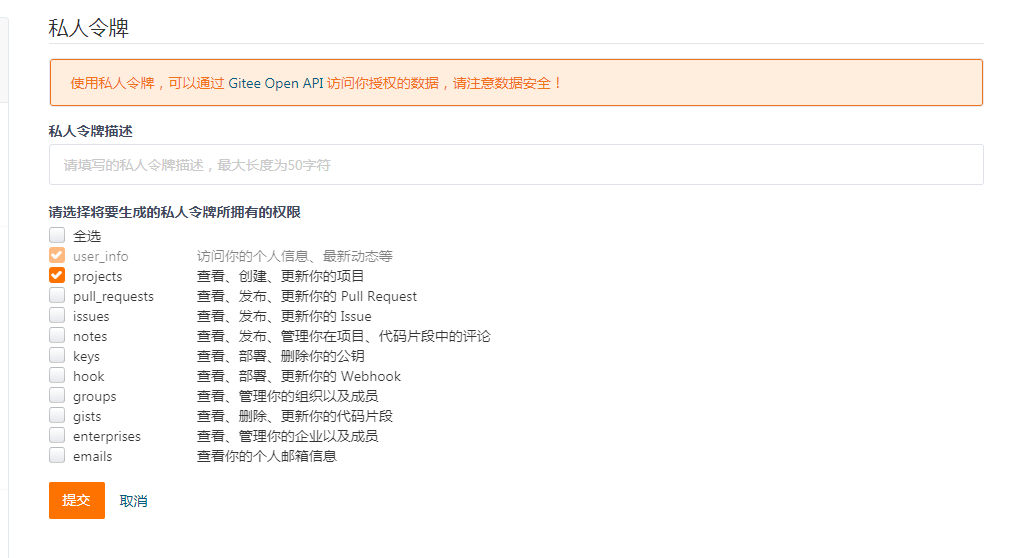
Task: Toggle the user_info permission checkbox
Action: coord(57,256)
